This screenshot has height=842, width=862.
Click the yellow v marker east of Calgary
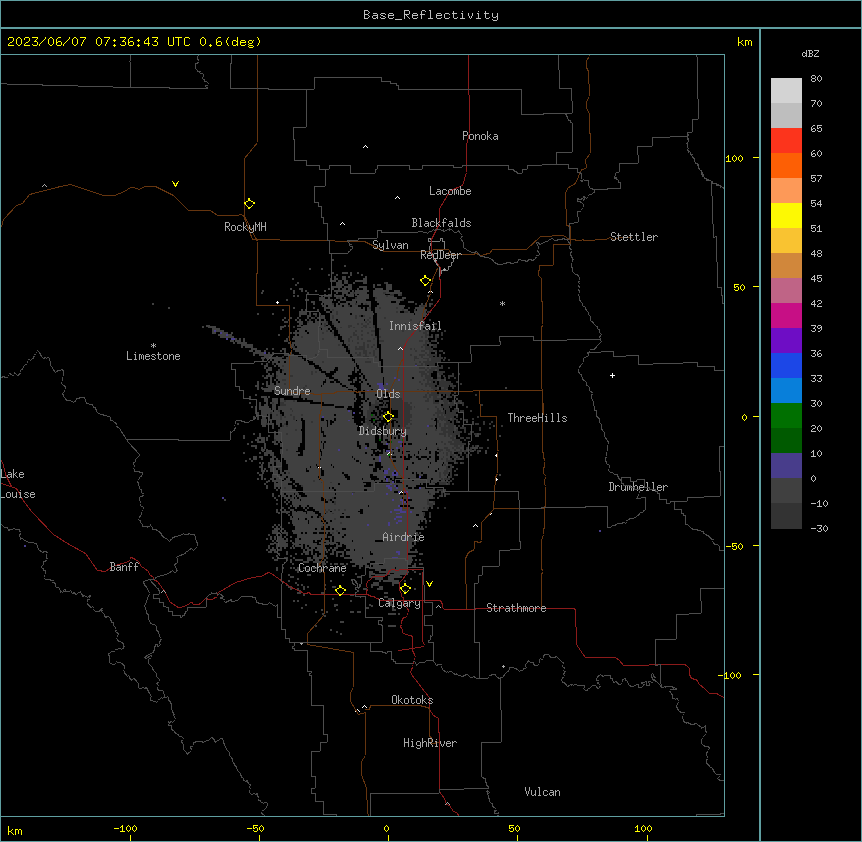coord(429,584)
